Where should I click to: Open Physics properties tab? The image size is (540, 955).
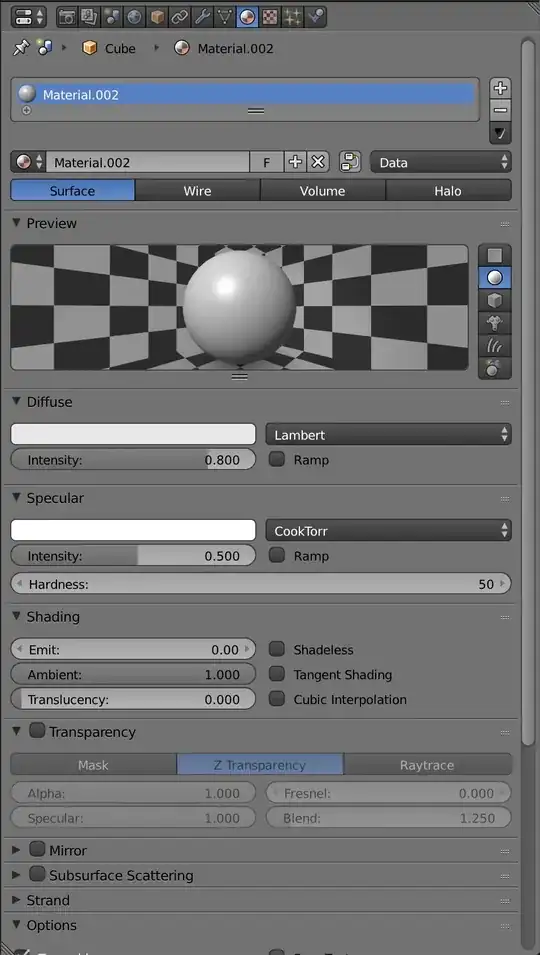315,17
